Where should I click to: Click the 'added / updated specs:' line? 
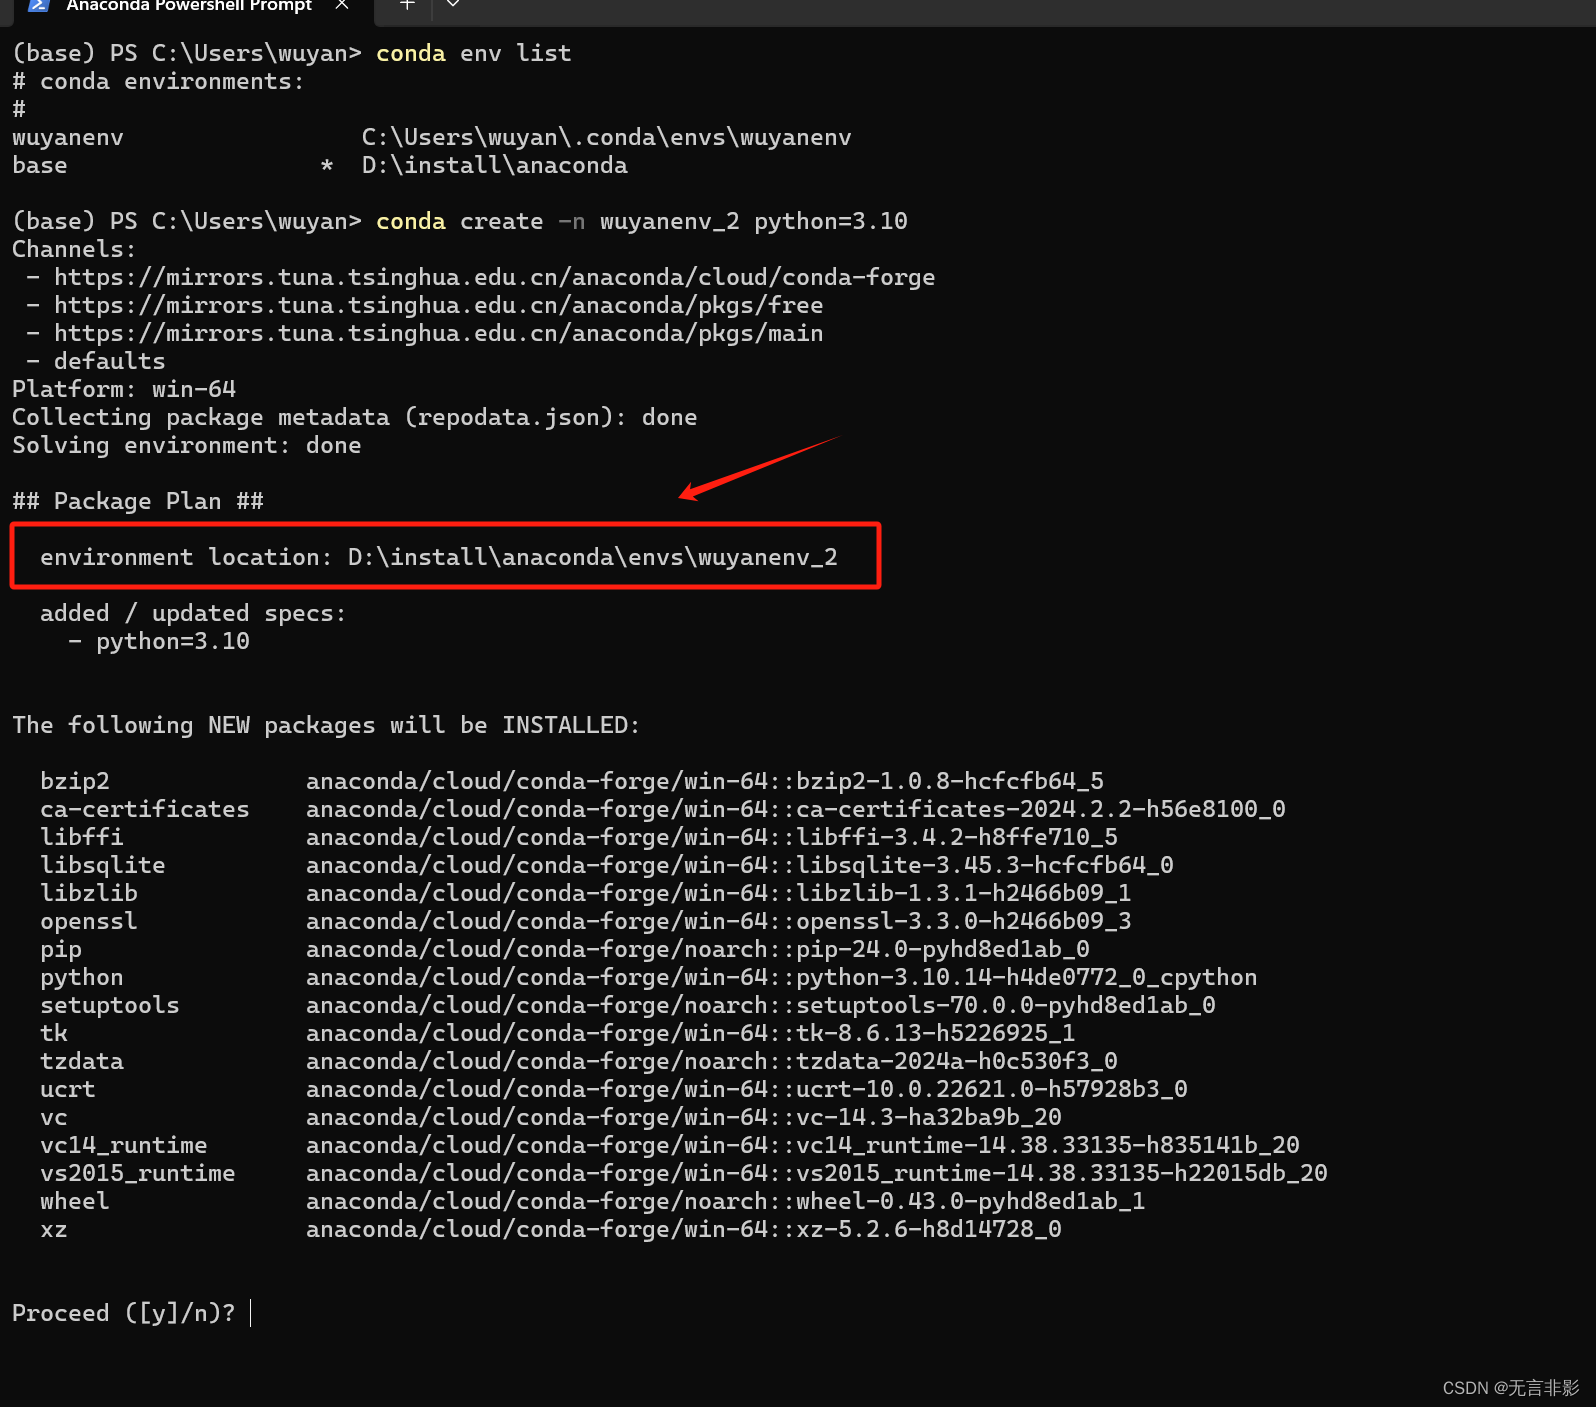(193, 613)
